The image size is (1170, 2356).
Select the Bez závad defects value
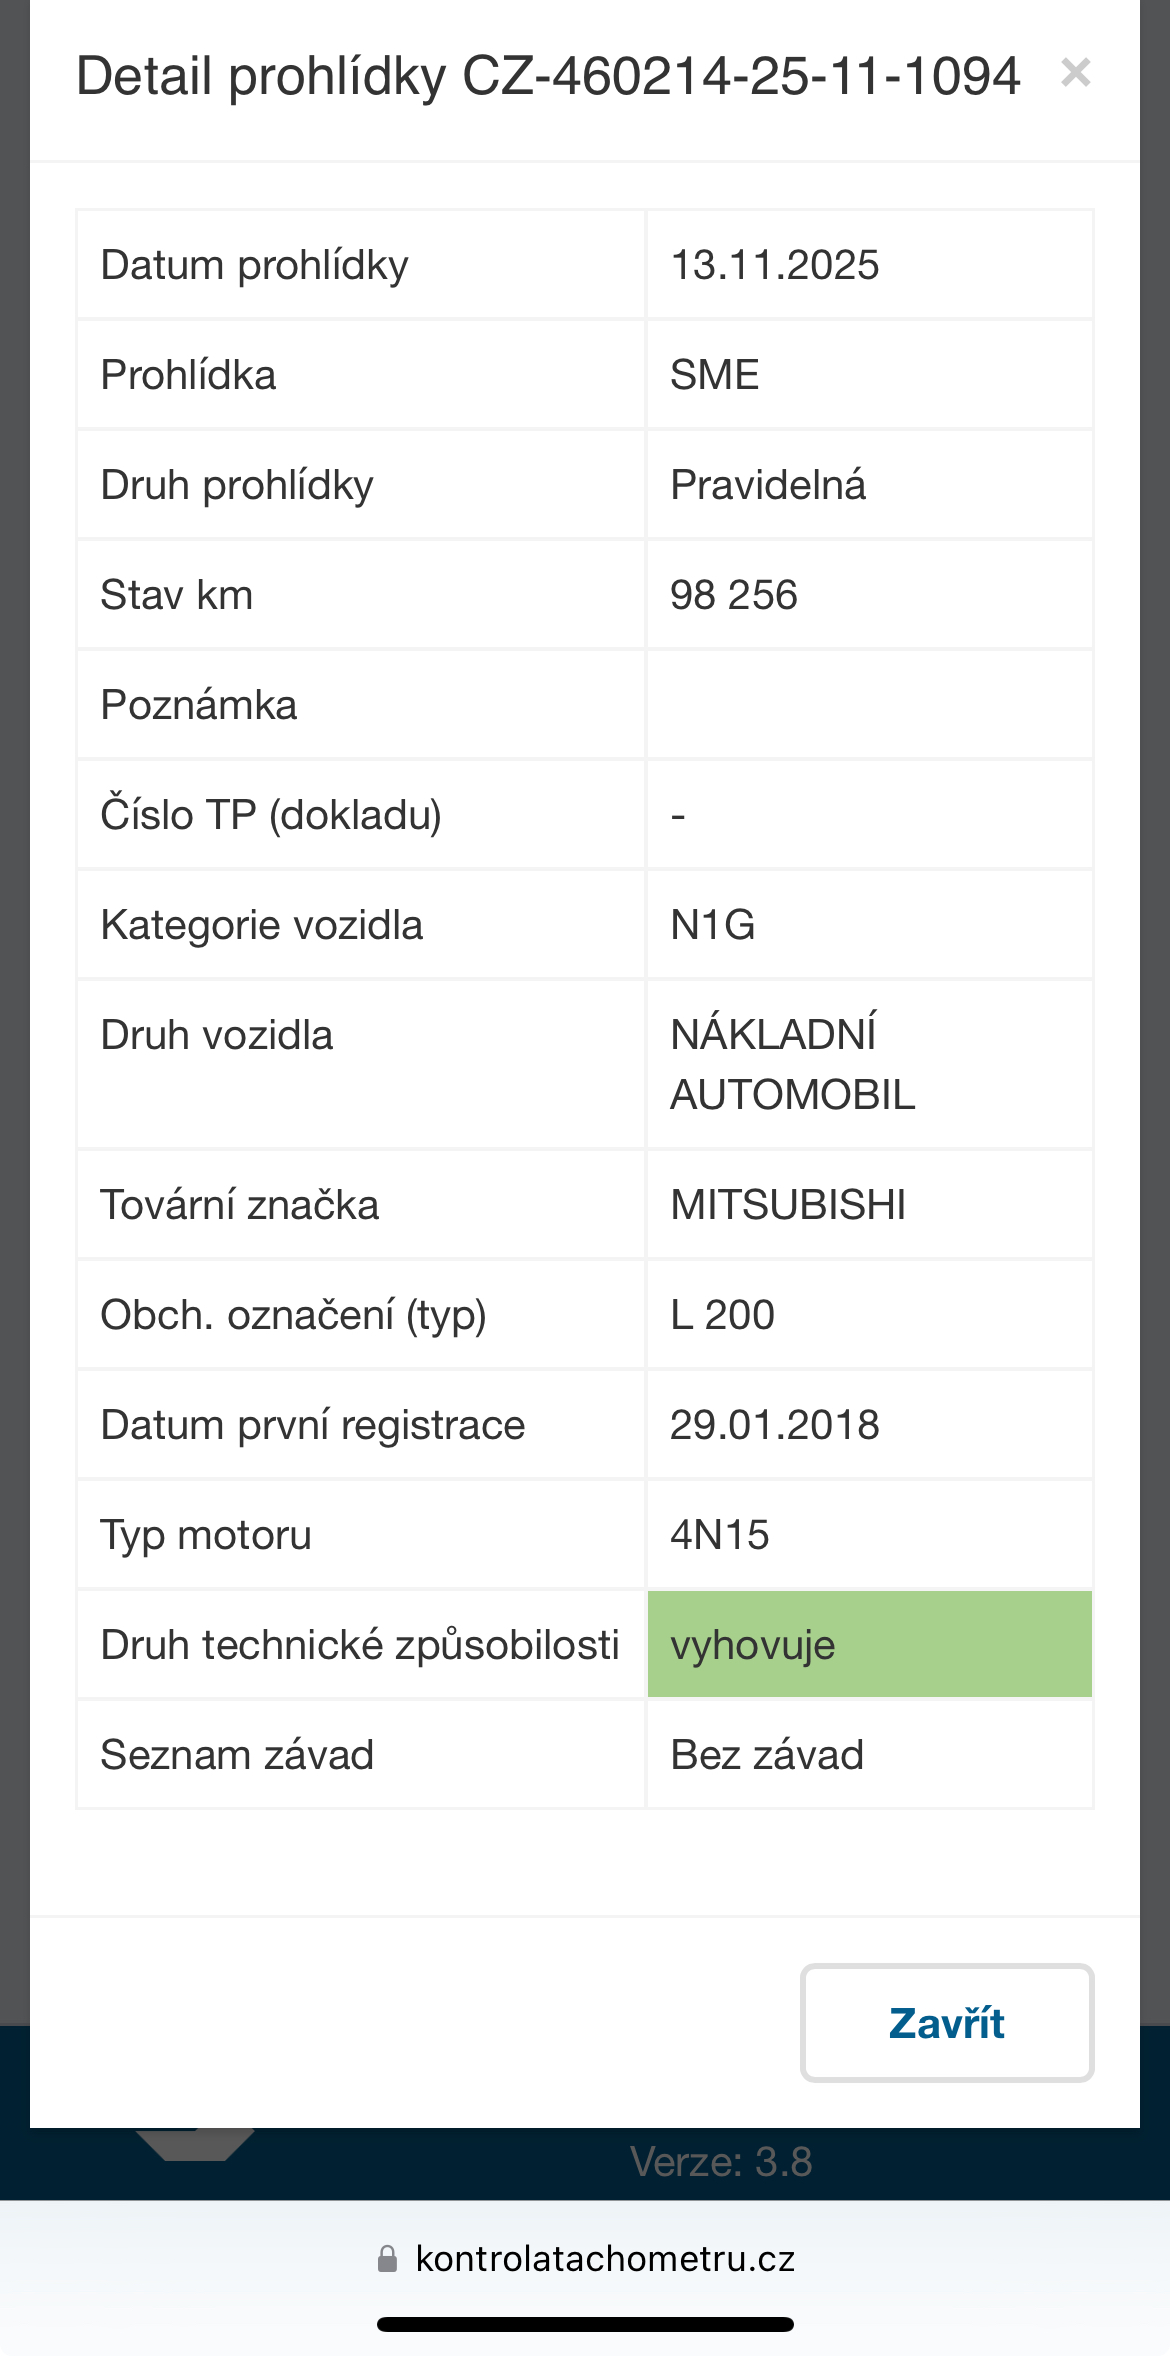pyautogui.click(x=767, y=1755)
